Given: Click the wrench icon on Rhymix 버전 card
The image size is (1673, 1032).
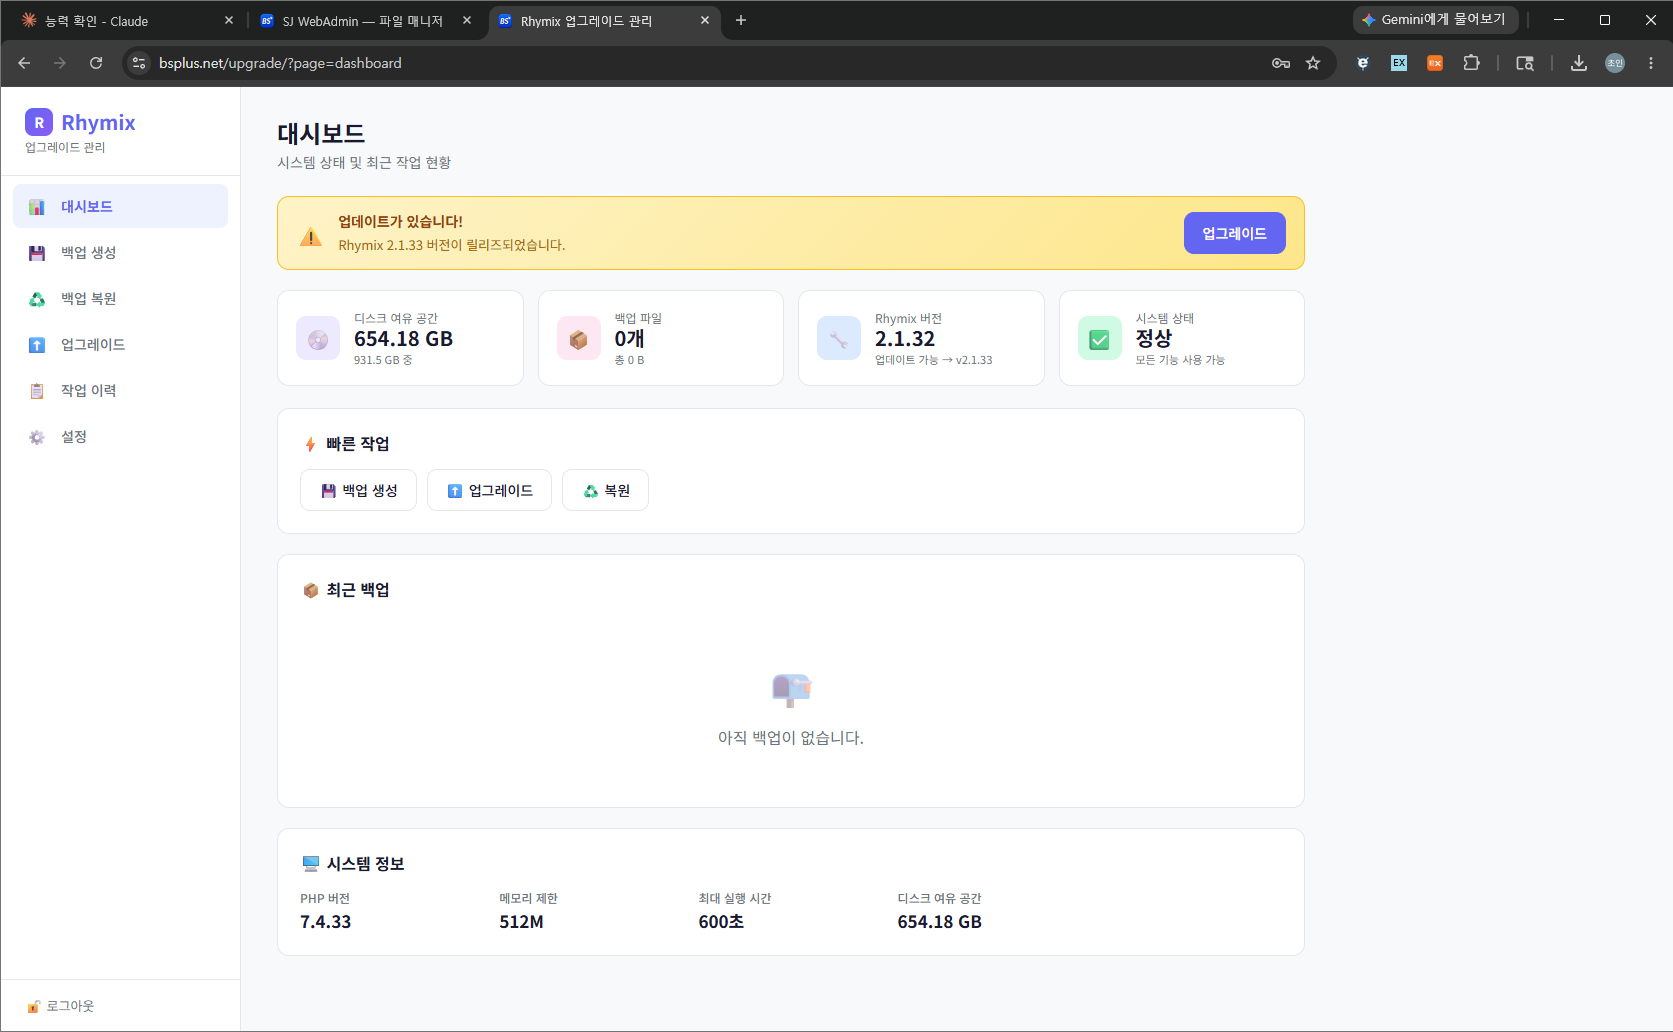Looking at the screenshot, I should (839, 338).
